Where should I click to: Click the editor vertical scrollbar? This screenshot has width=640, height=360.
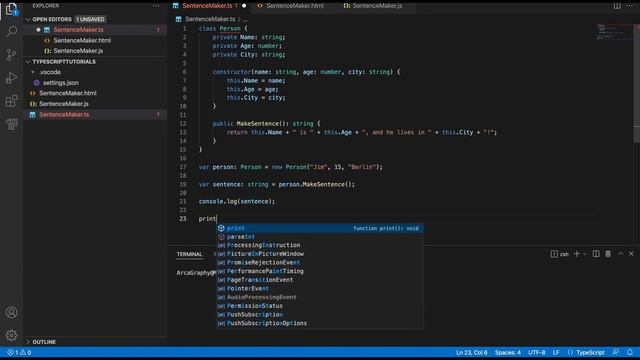pos(637,84)
